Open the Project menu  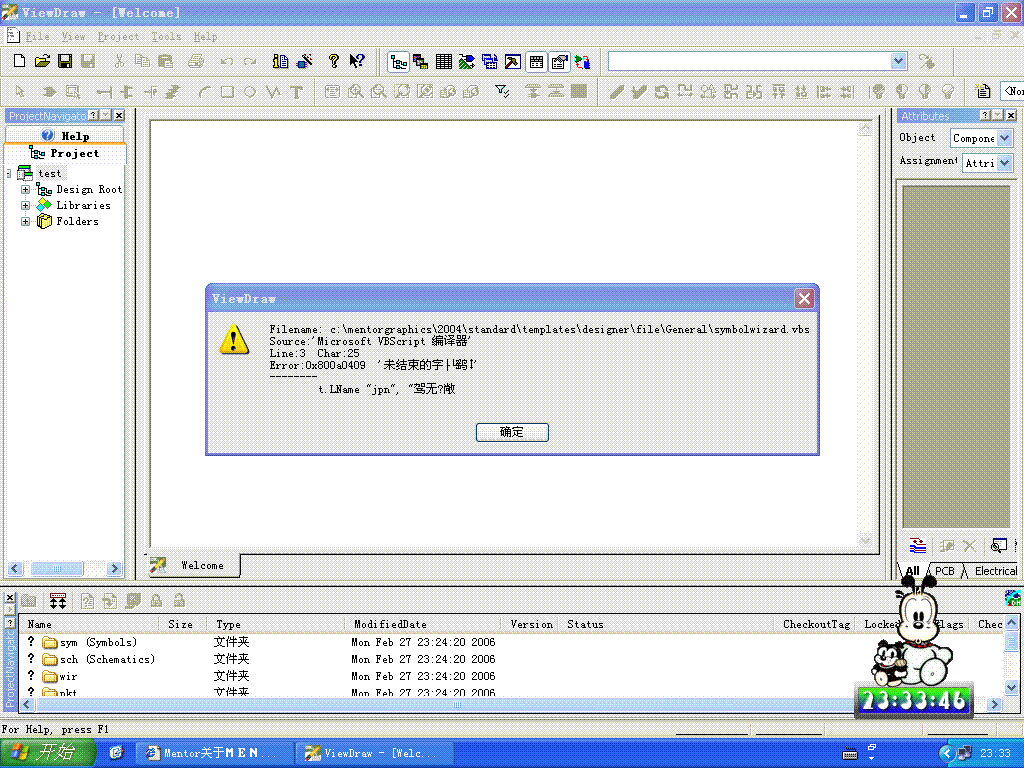[x=118, y=37]
